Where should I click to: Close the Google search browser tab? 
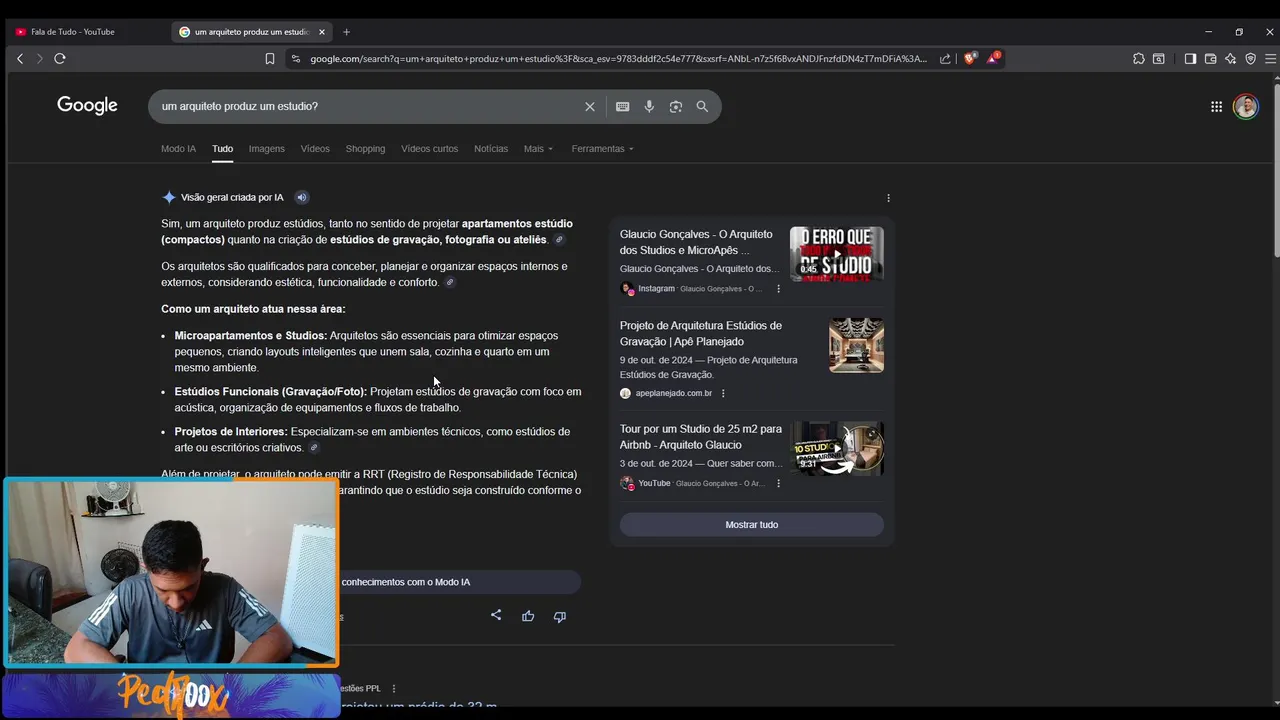322,32
